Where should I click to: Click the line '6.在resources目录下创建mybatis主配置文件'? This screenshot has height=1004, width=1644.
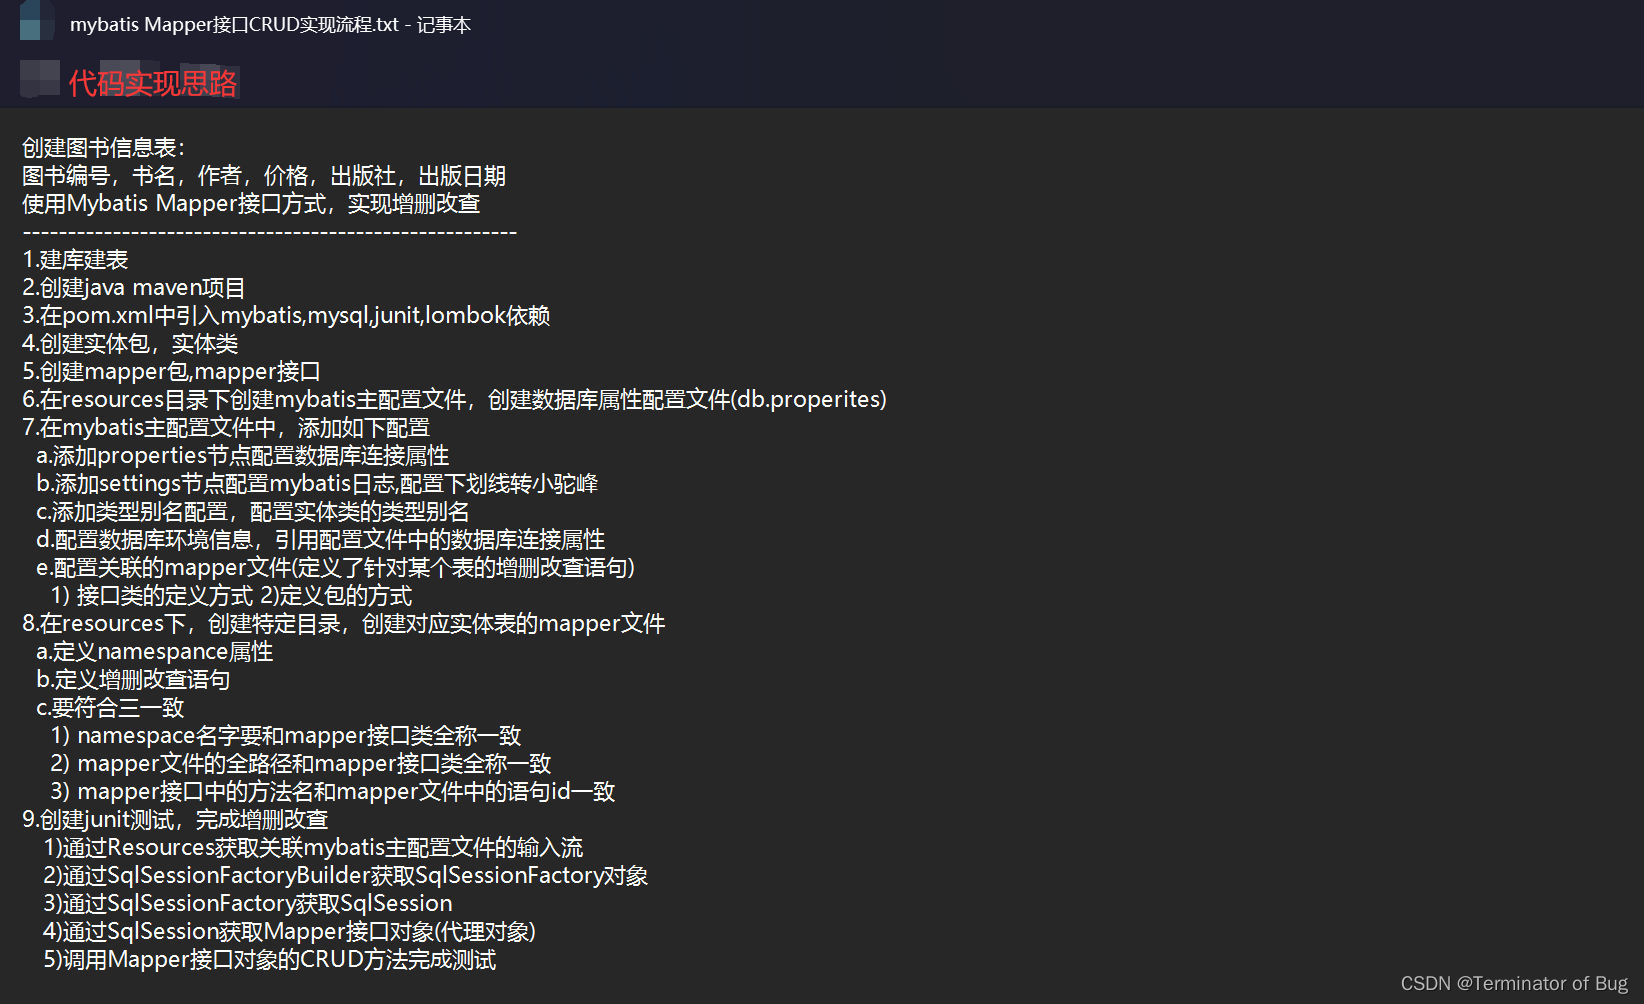455,400
